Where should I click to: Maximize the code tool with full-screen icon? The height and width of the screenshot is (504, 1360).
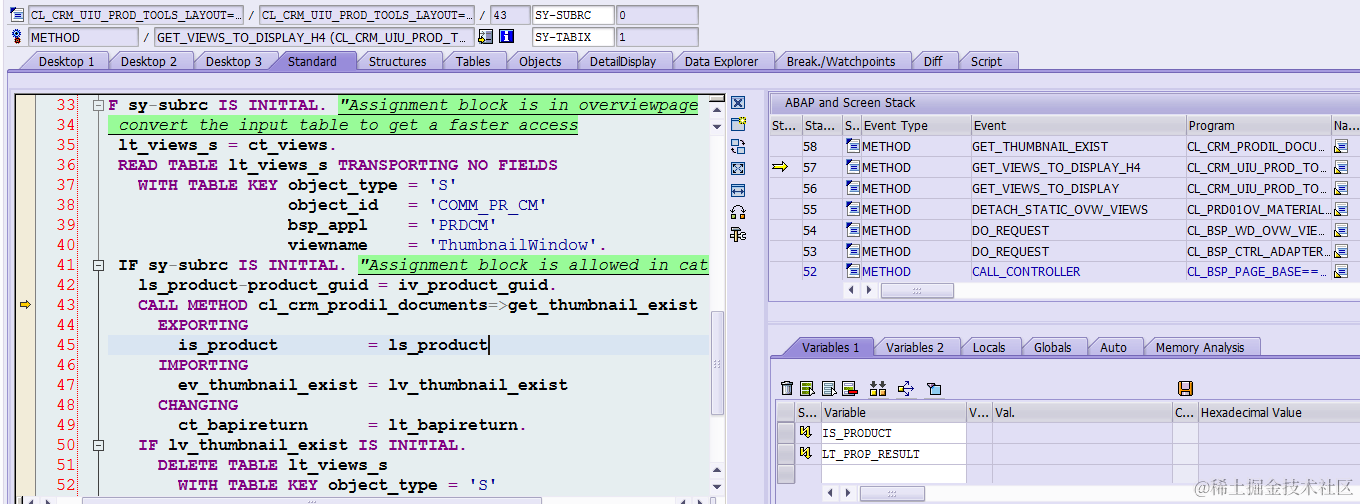click(x=738, y=169)
